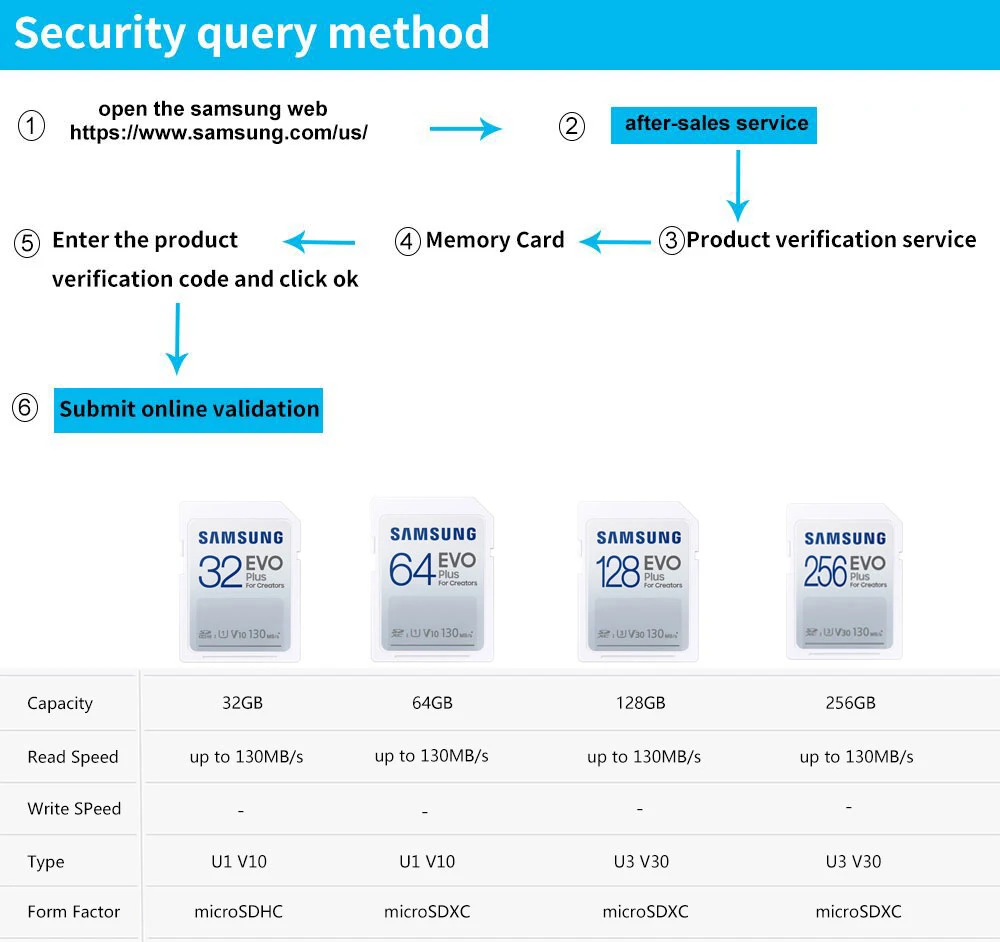This screenshot has width=1000, height=942.
Task: Click the Submit online validation box
Action: point(188,410)
